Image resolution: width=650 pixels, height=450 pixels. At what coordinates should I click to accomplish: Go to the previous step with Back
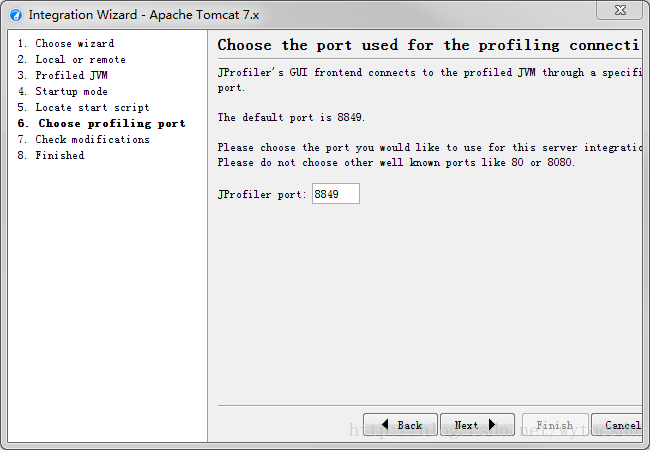pyautogui.click(x=400, y=424)
